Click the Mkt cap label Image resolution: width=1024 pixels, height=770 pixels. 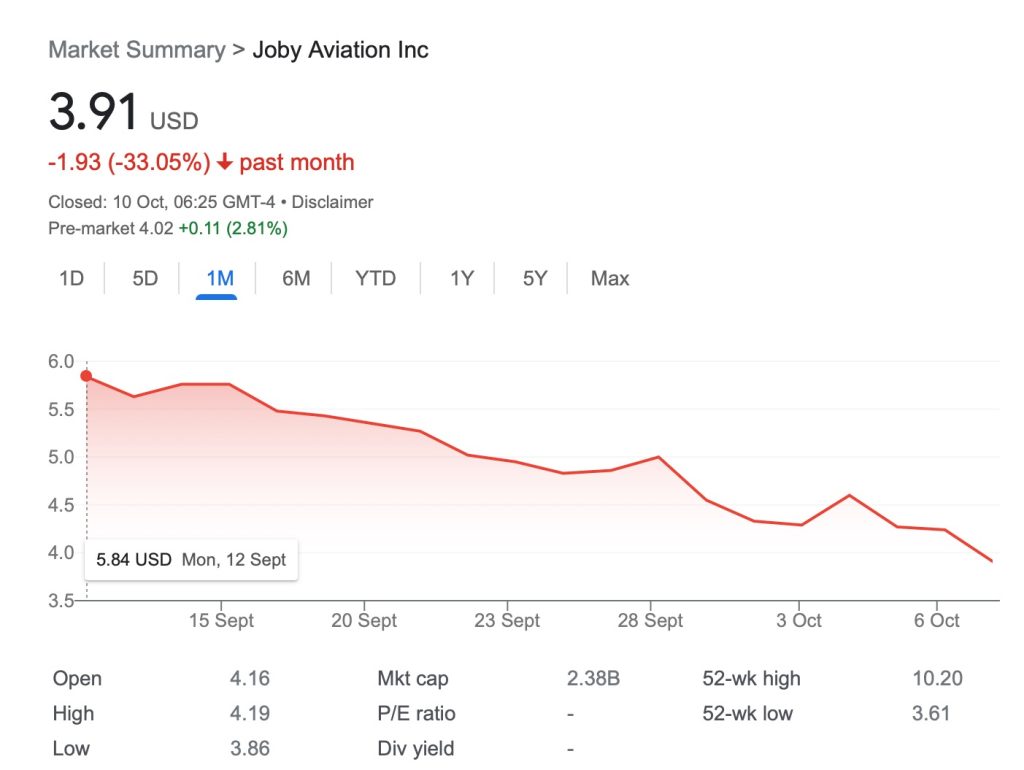413,679
